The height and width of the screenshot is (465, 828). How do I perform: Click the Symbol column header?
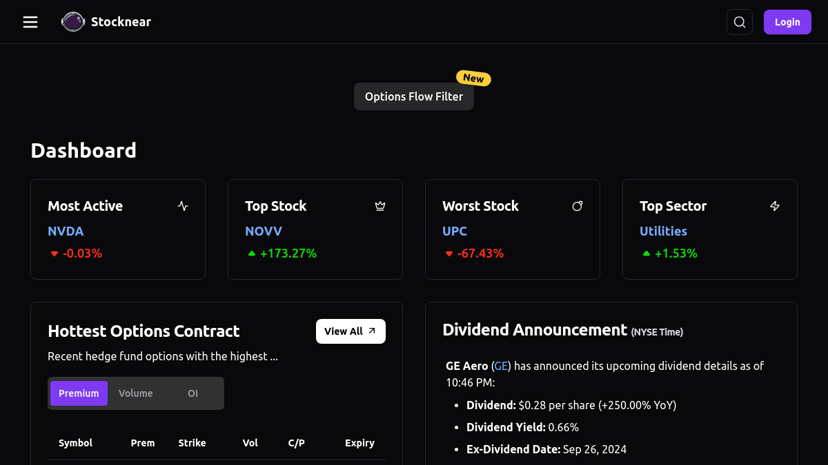point(76,443)
